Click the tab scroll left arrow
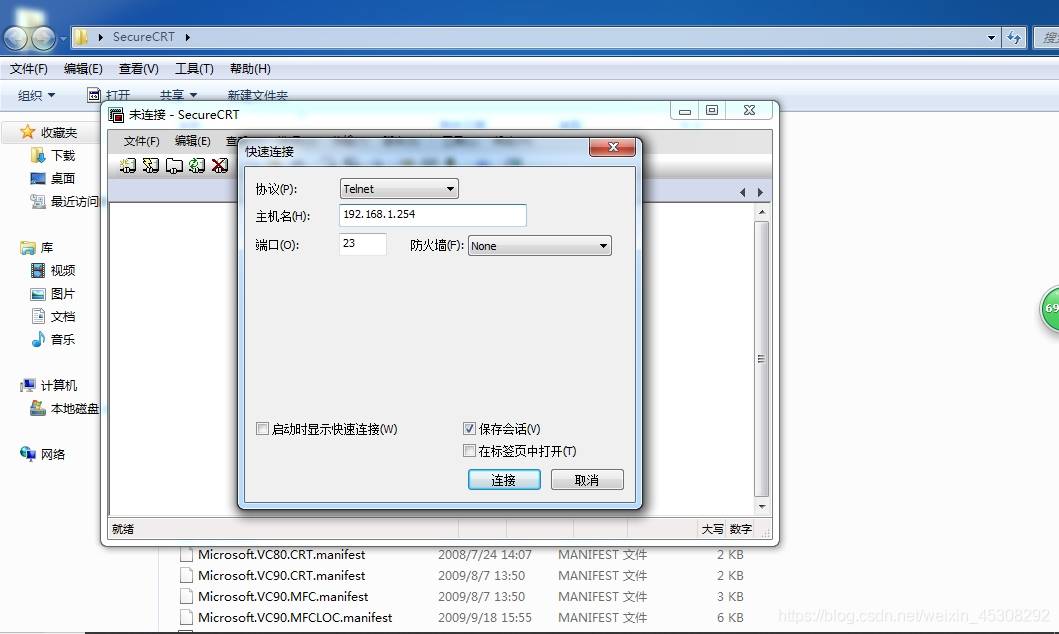The height and width of the screenshot is (634, 1059). [x=742, y=192]
